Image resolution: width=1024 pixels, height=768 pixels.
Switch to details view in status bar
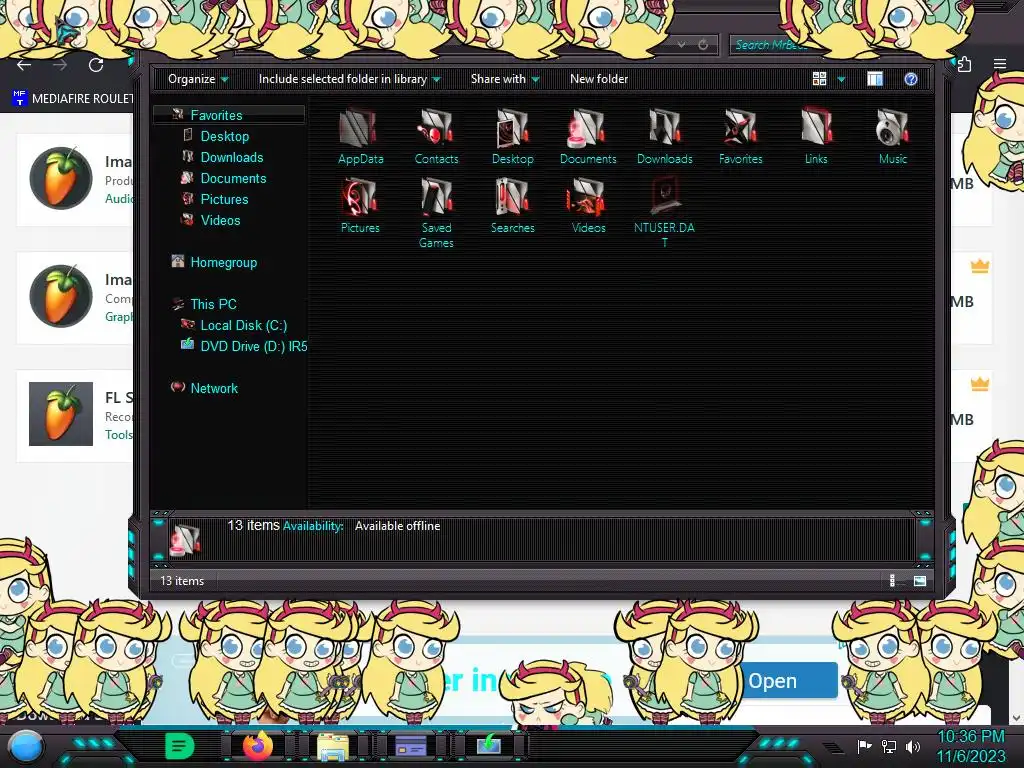pyautogui.click(x=893, y=581)
